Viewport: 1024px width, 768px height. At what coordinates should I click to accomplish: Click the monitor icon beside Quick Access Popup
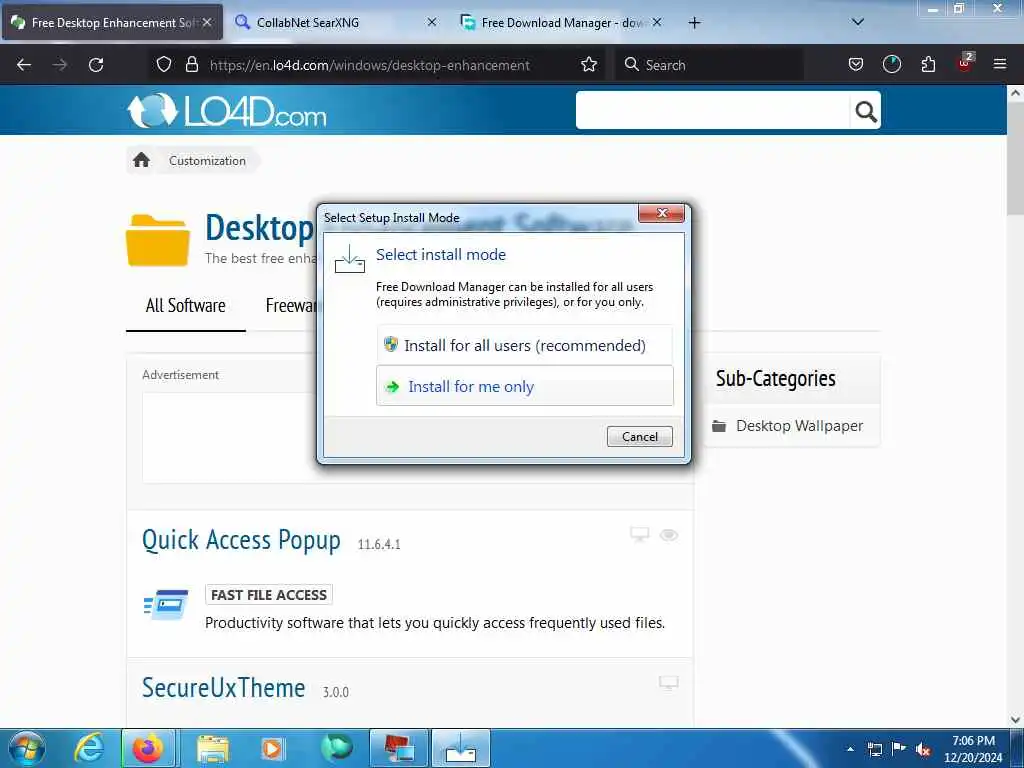639,534
